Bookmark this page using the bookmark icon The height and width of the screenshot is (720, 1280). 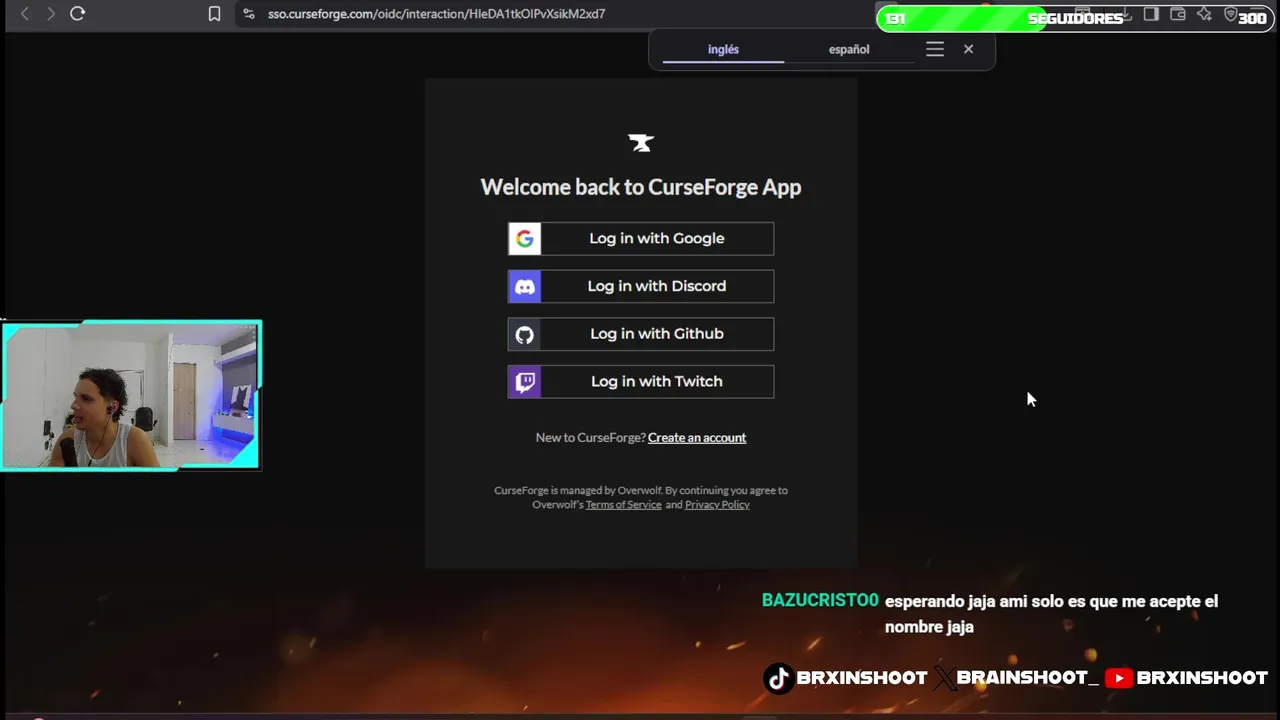tap(214, 14)
